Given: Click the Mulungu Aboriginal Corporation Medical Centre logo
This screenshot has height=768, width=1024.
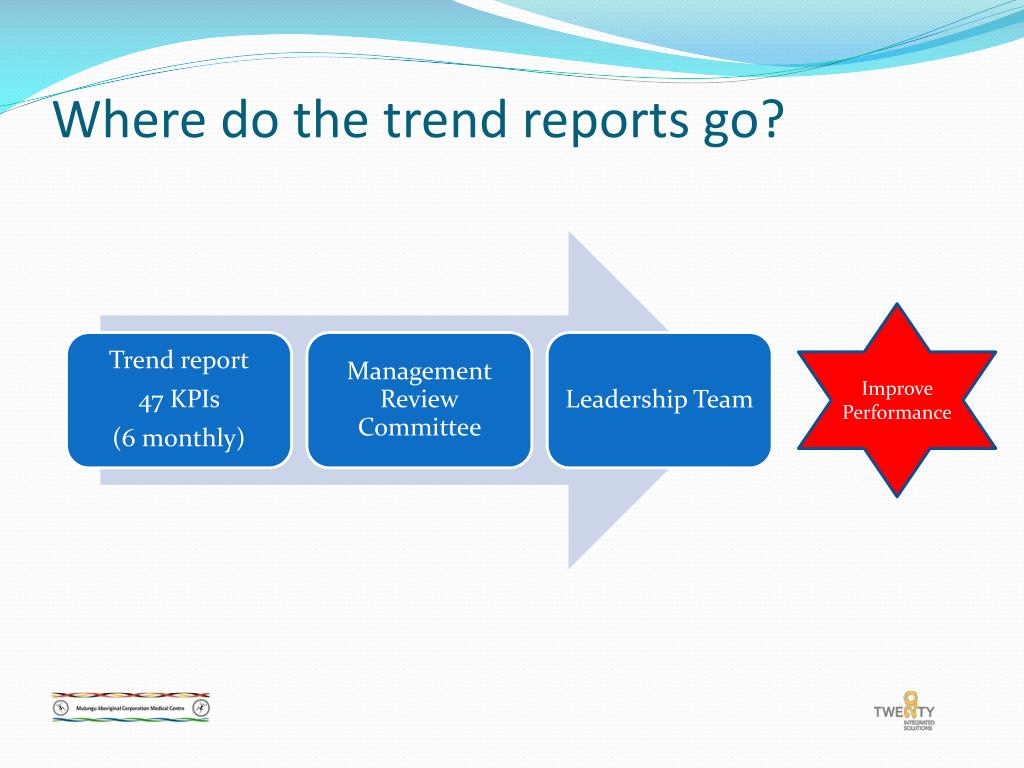Looking at the screenshot, I should tap(131, 707).
